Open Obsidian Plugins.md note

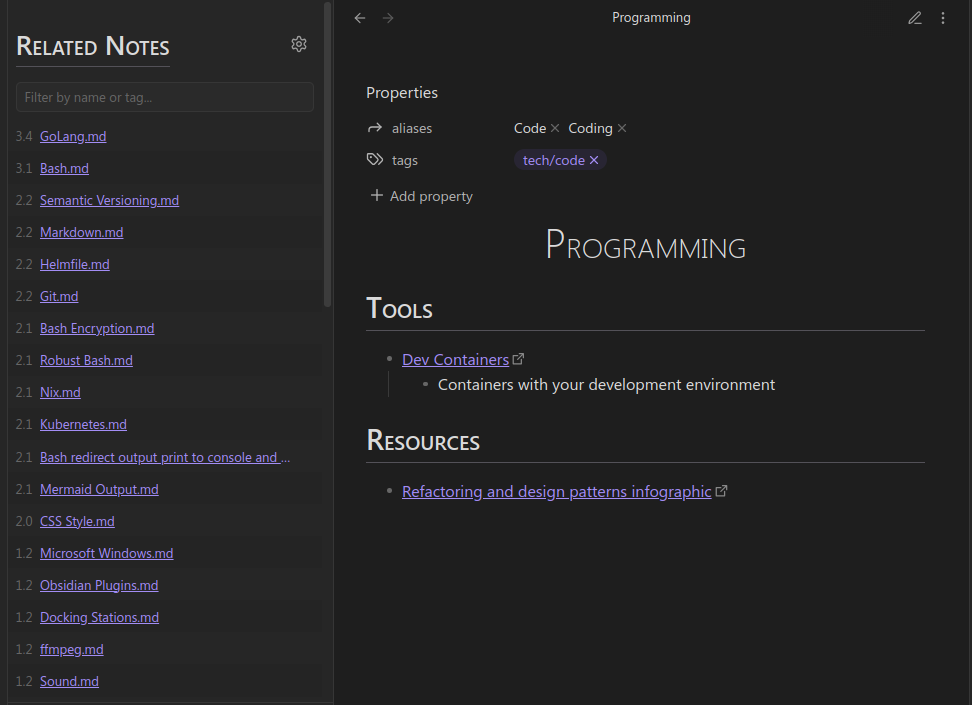(x=99, y=585)
